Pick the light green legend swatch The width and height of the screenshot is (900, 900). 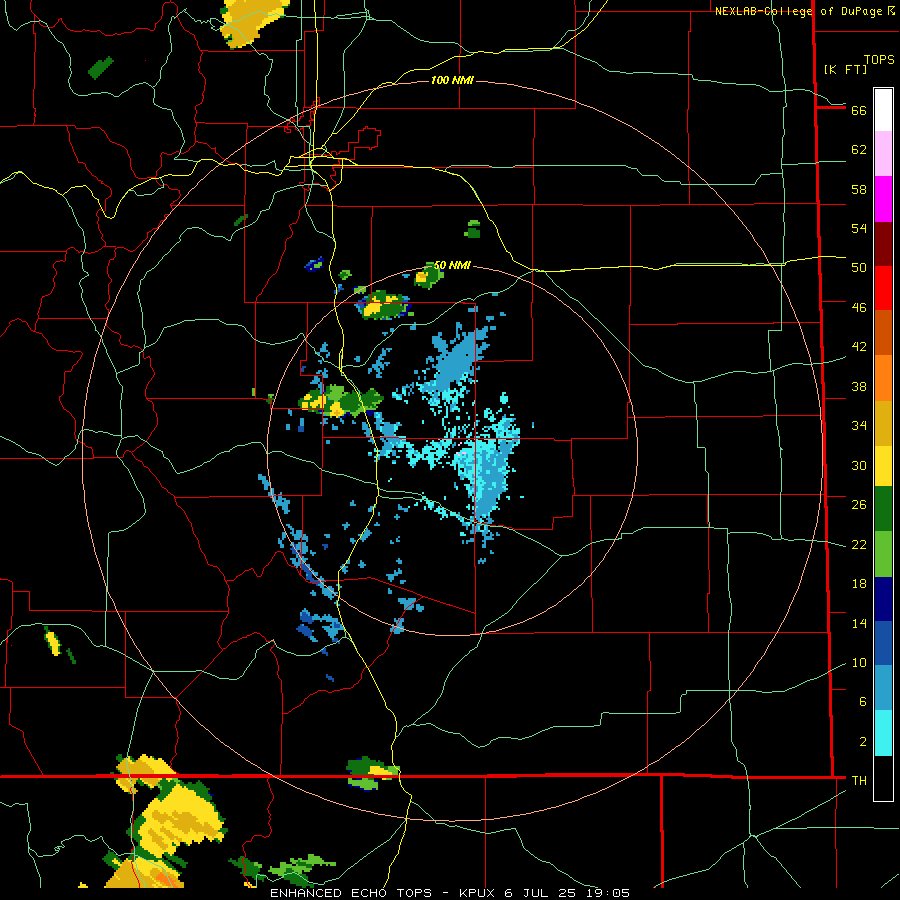pyautogui.click(x=883, y=553)
